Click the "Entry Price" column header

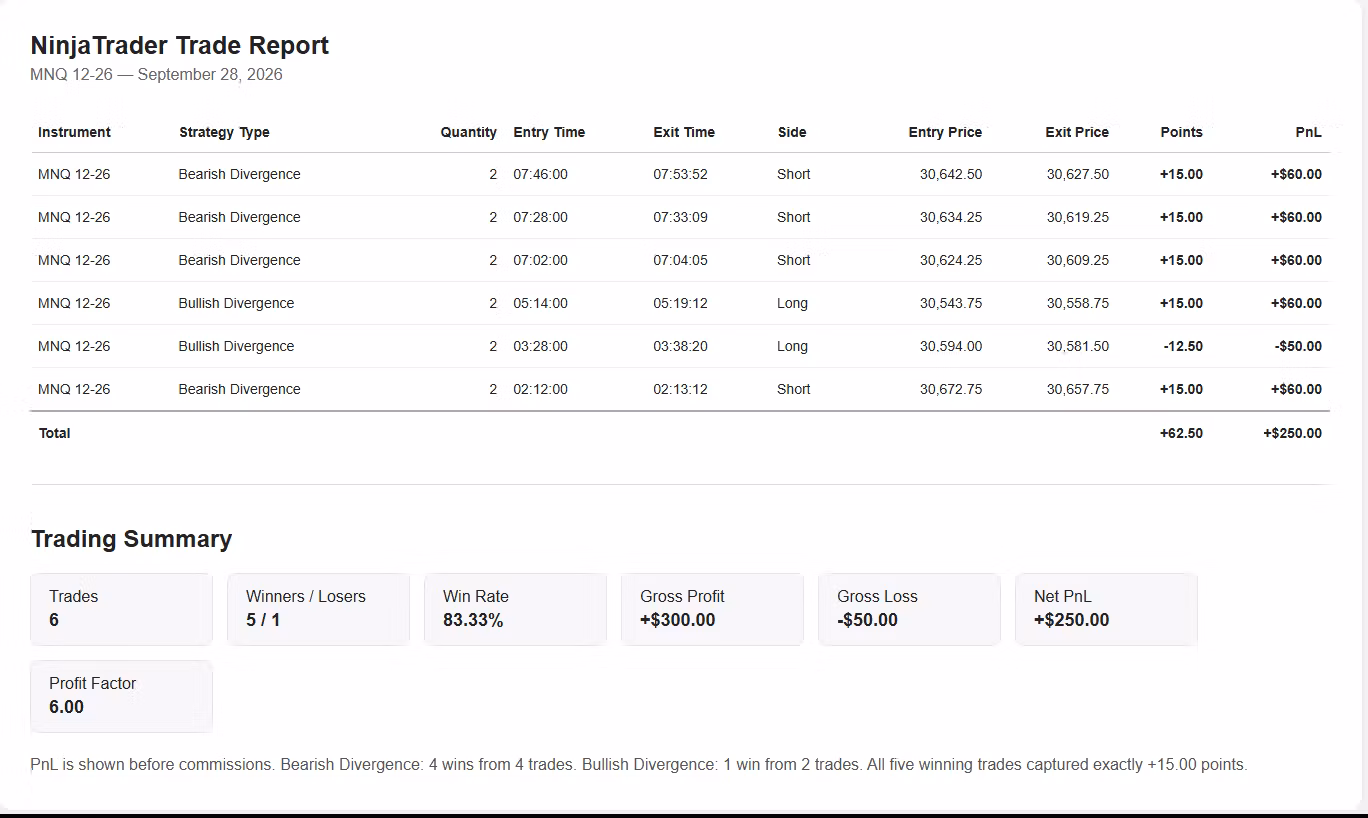point(945,132)
